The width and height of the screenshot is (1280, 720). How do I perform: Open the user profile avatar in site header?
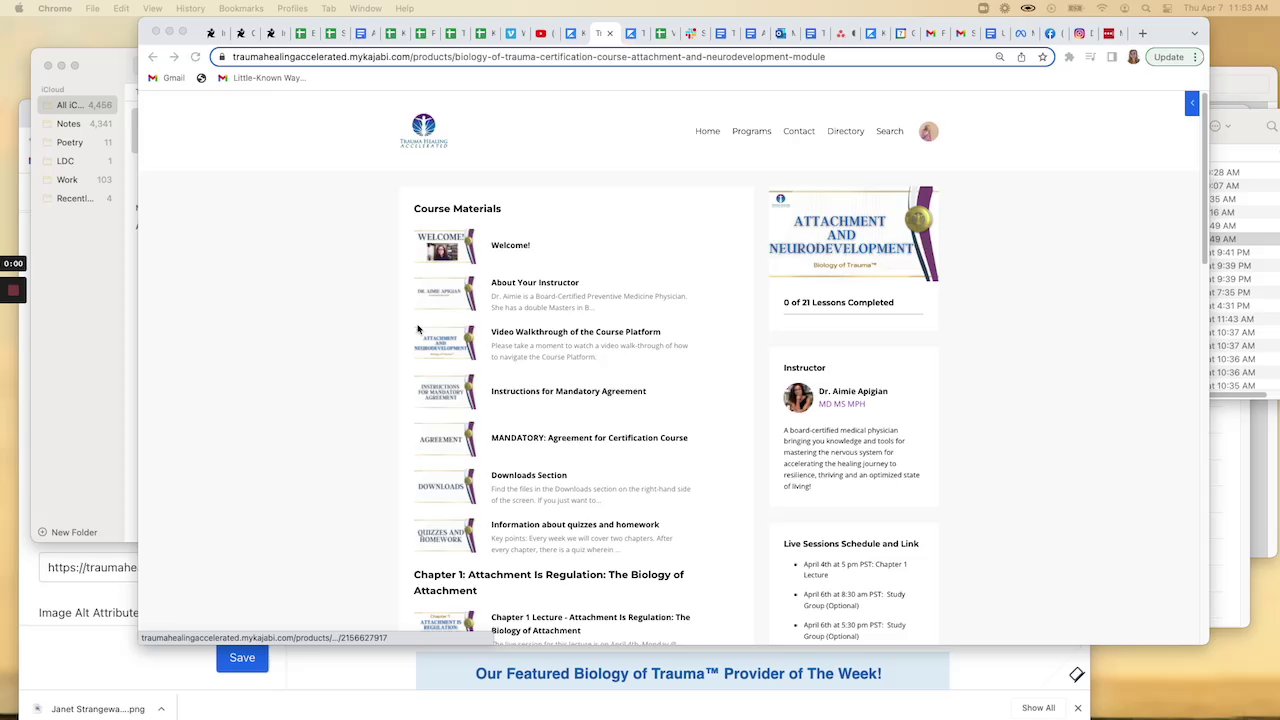coord(928,131)
